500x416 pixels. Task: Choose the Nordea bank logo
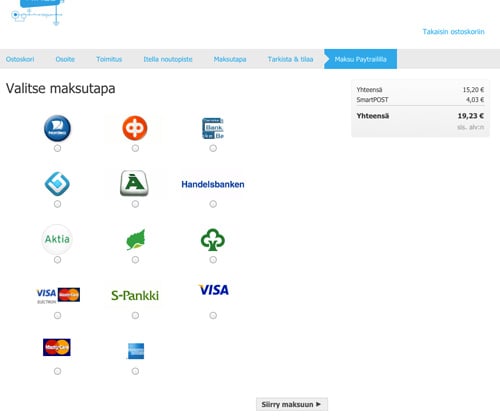tap(57, 128)
